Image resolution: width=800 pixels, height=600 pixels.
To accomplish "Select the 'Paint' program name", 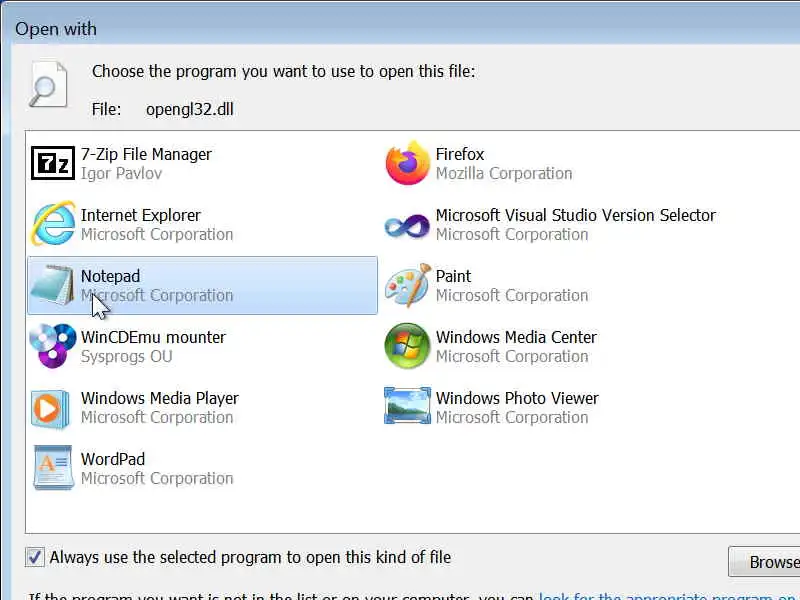I will click(453, 276).
